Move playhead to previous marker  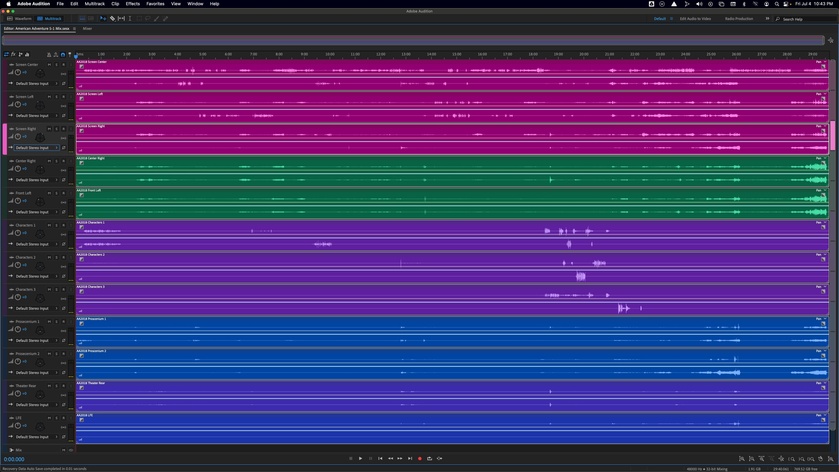tap(380, 459)
